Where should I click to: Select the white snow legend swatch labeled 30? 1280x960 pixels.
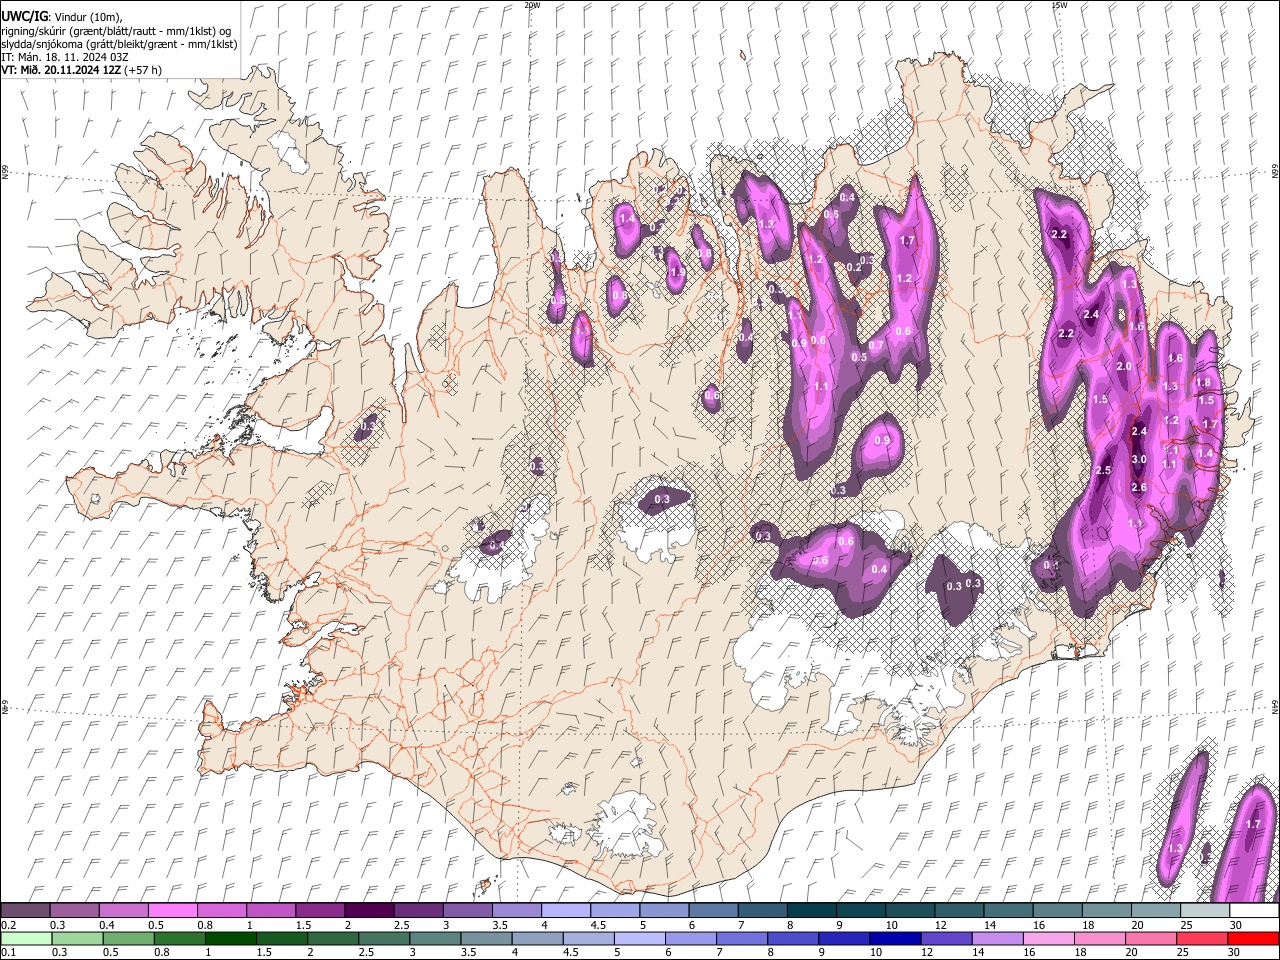pos(1253,910)
